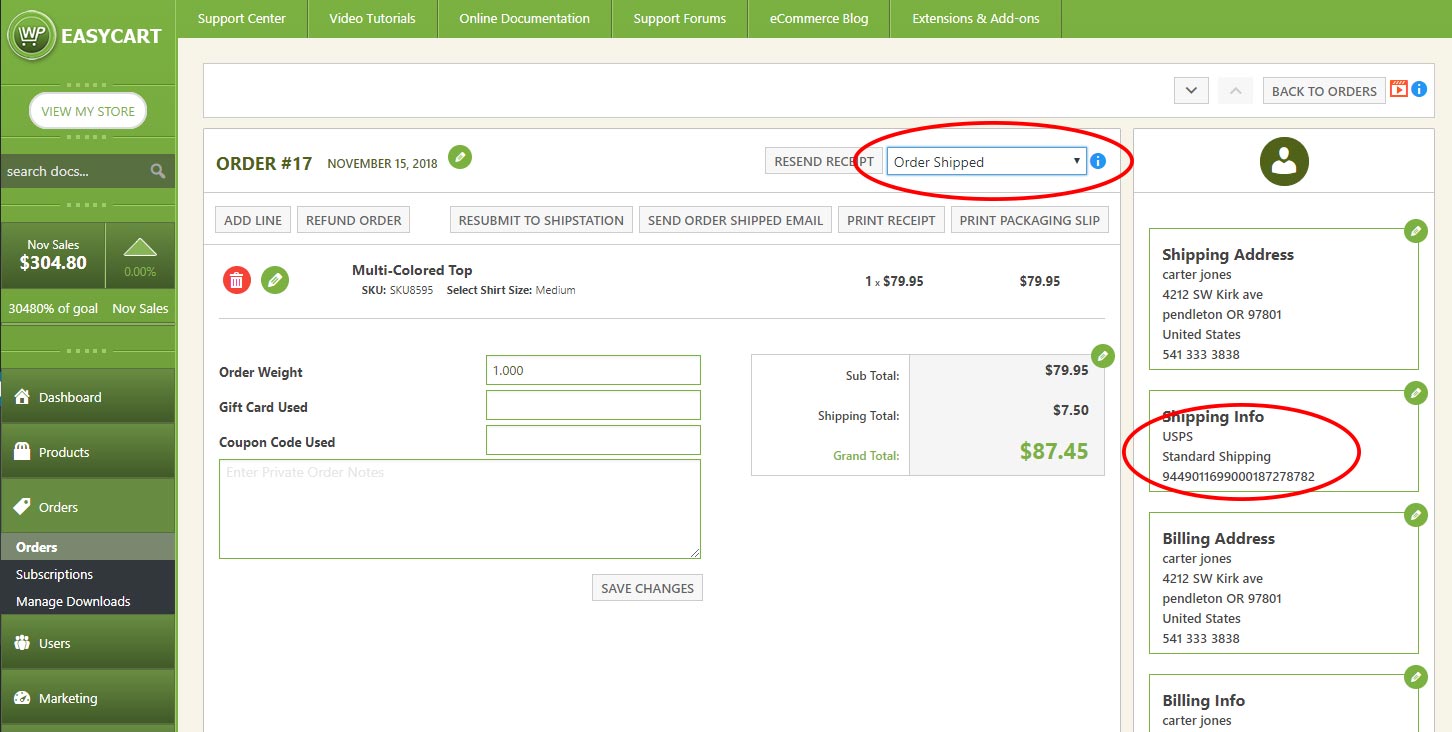Edit the Shipping Address panel
Image resolution: width=1452 pixels, height=732 pixels.
[x=1415, y=231]
